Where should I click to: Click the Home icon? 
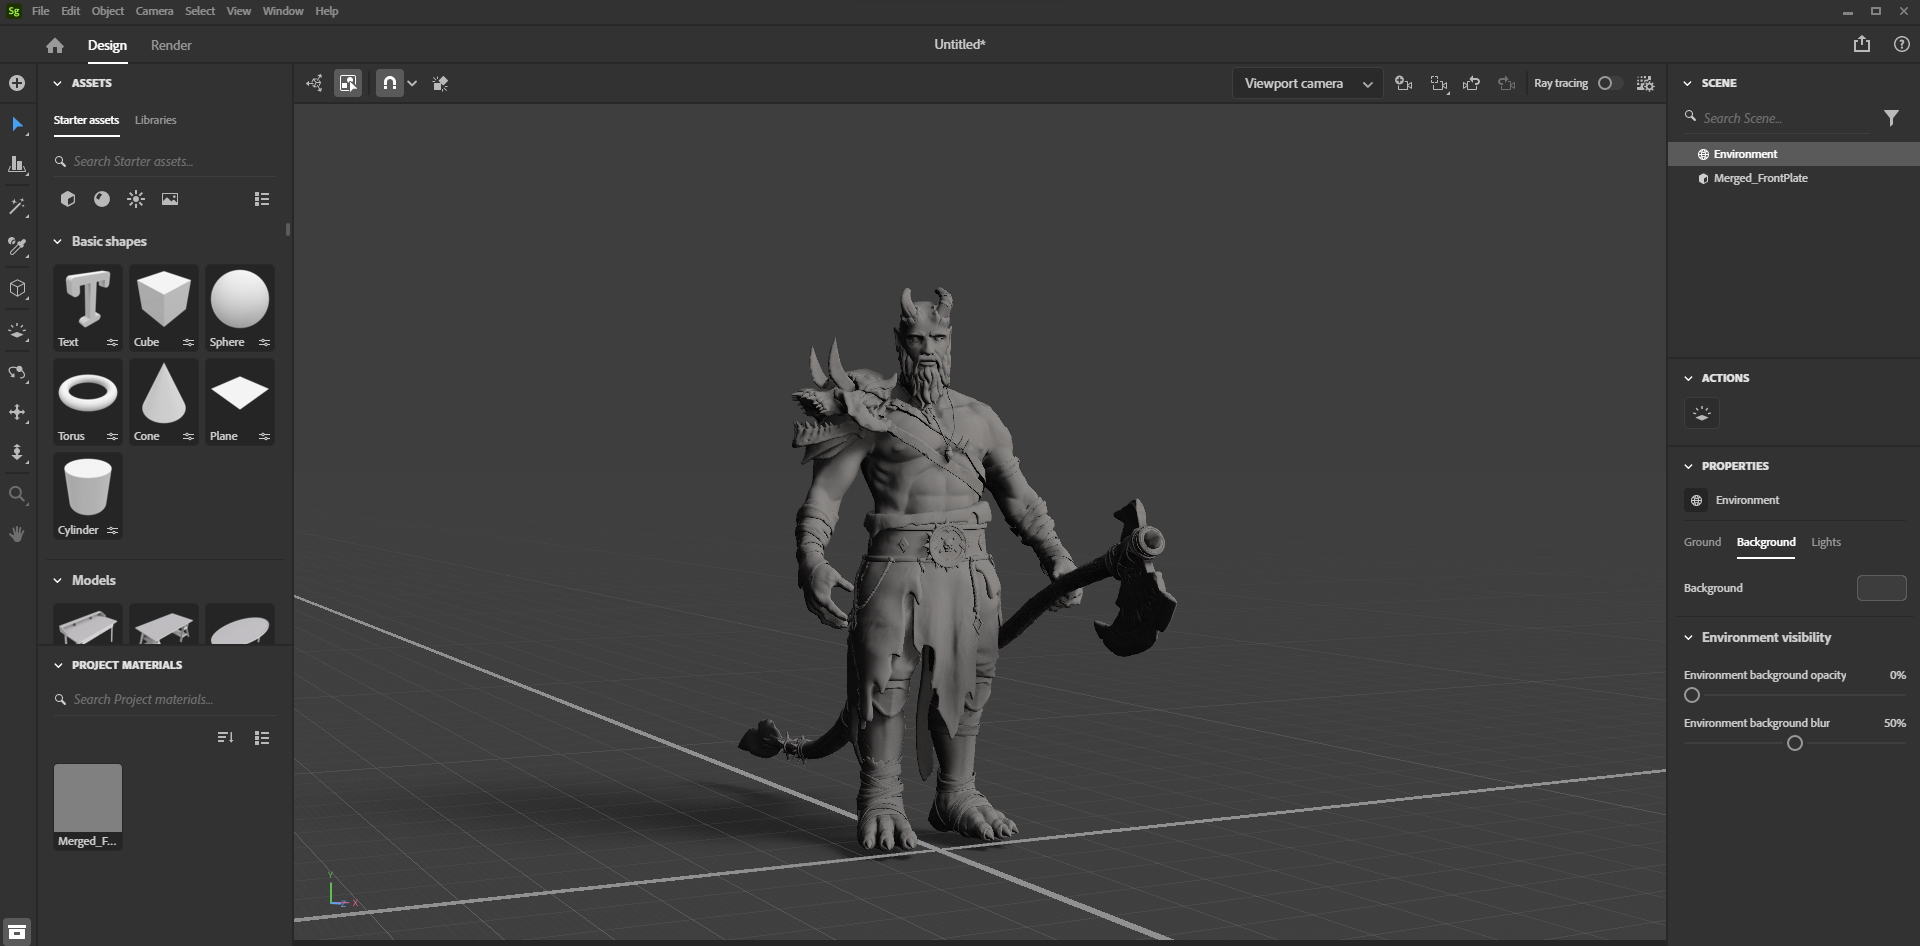click(55, 45)
